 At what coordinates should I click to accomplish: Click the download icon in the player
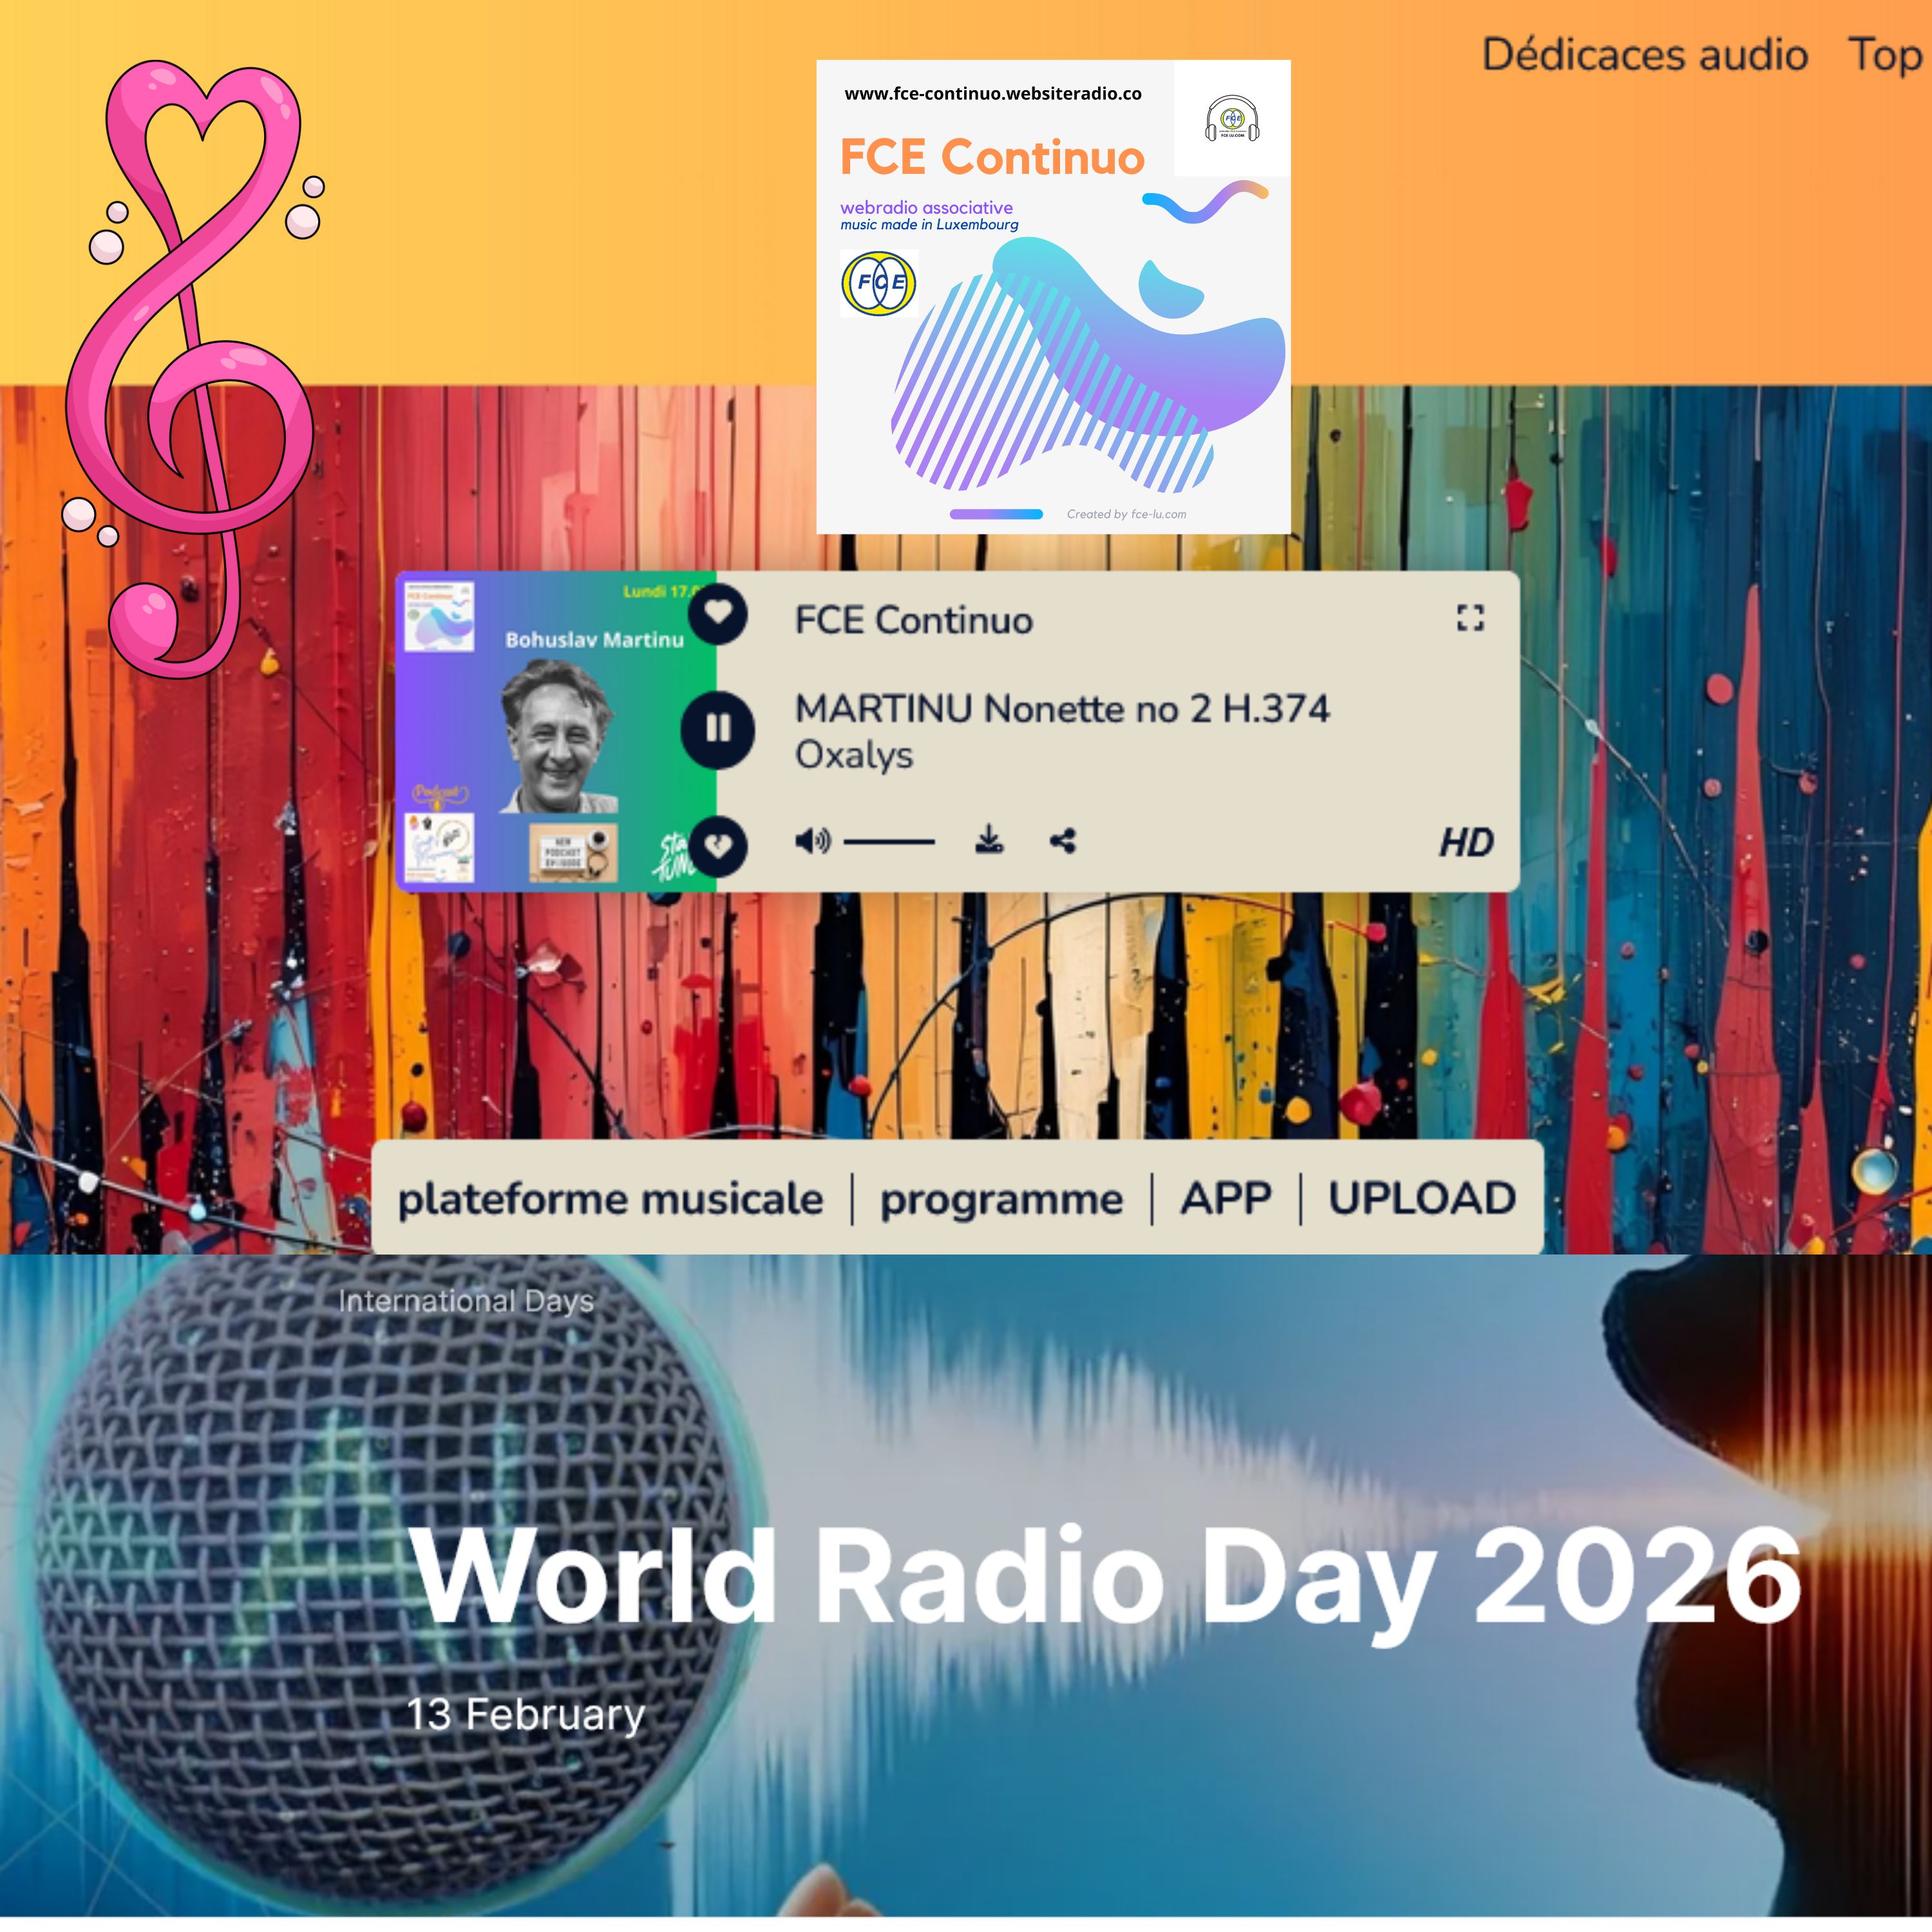989,840
